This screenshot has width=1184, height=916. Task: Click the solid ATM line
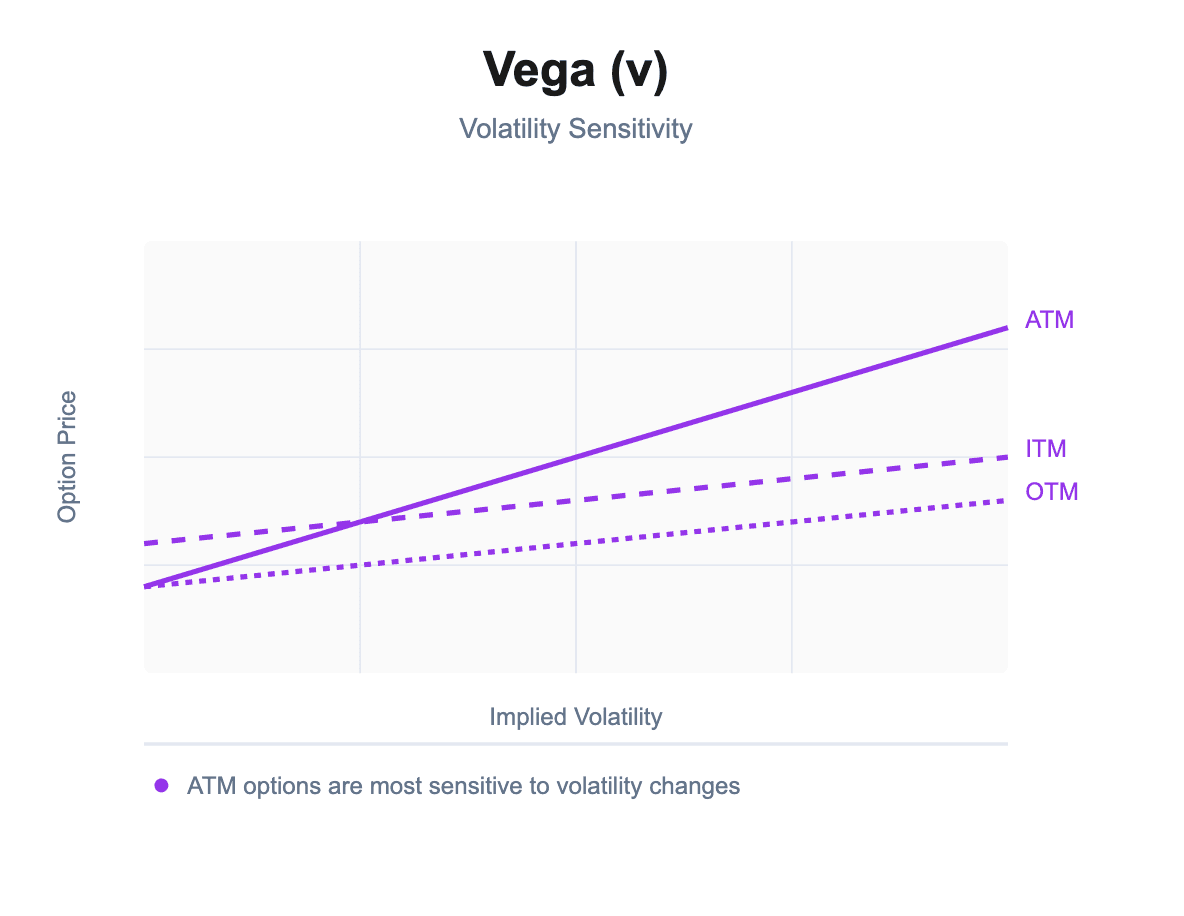[x=792, y=392]
